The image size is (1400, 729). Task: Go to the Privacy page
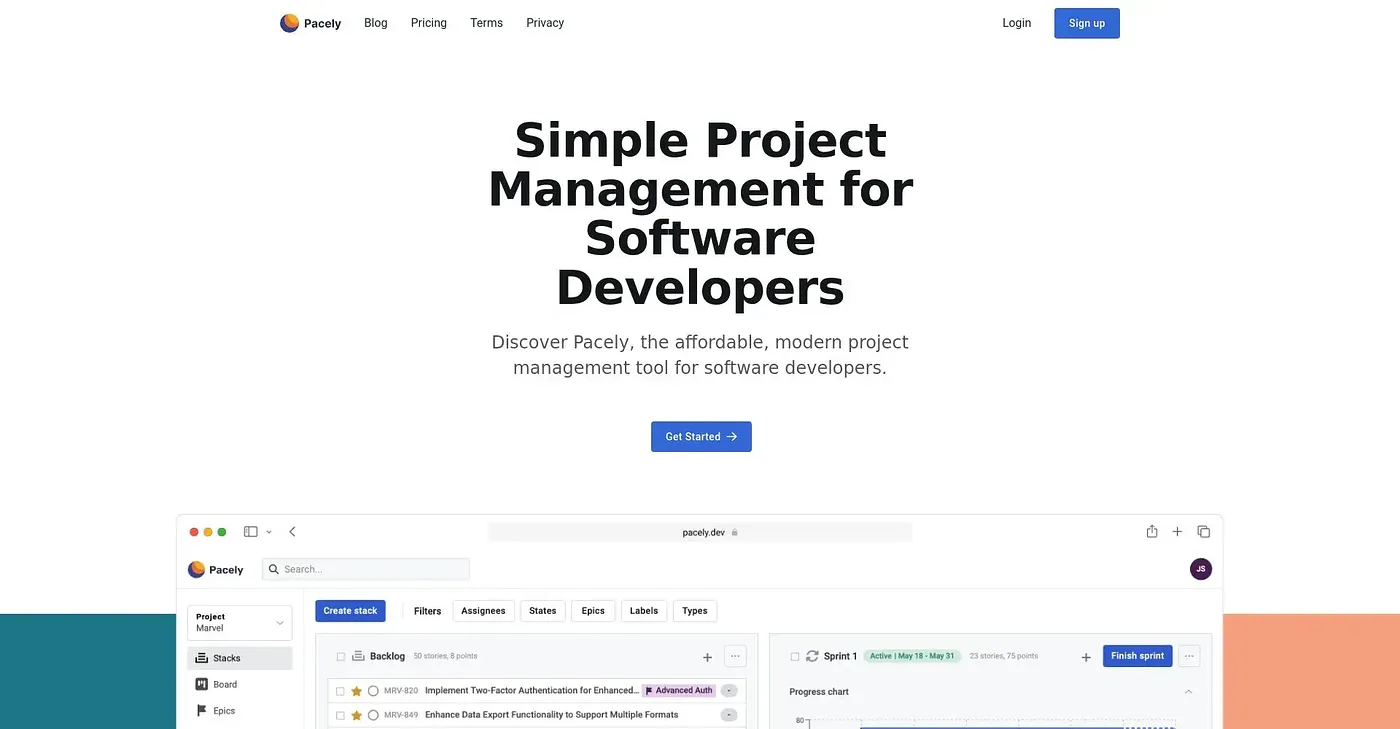(x=545, y=23)
